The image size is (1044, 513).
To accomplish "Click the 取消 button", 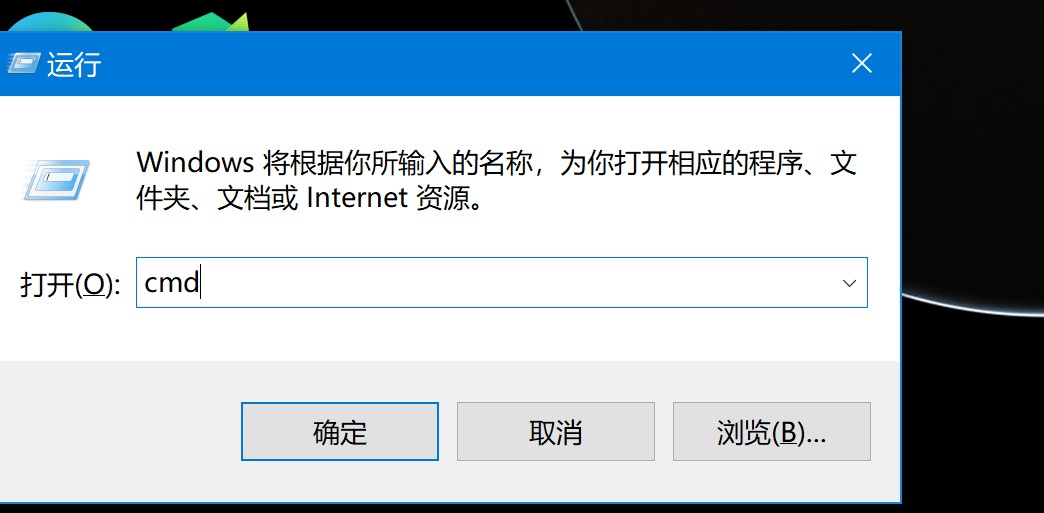I will coord(555,432).
